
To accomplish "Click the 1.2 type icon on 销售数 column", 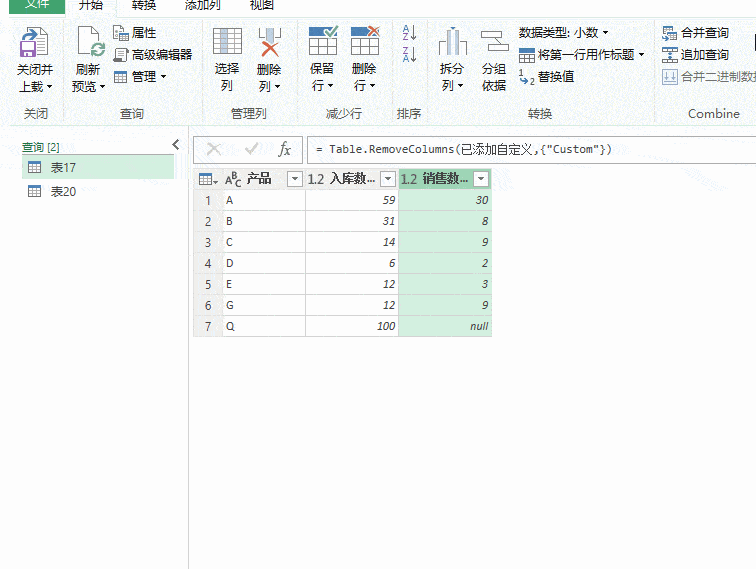I will [408, 179].
